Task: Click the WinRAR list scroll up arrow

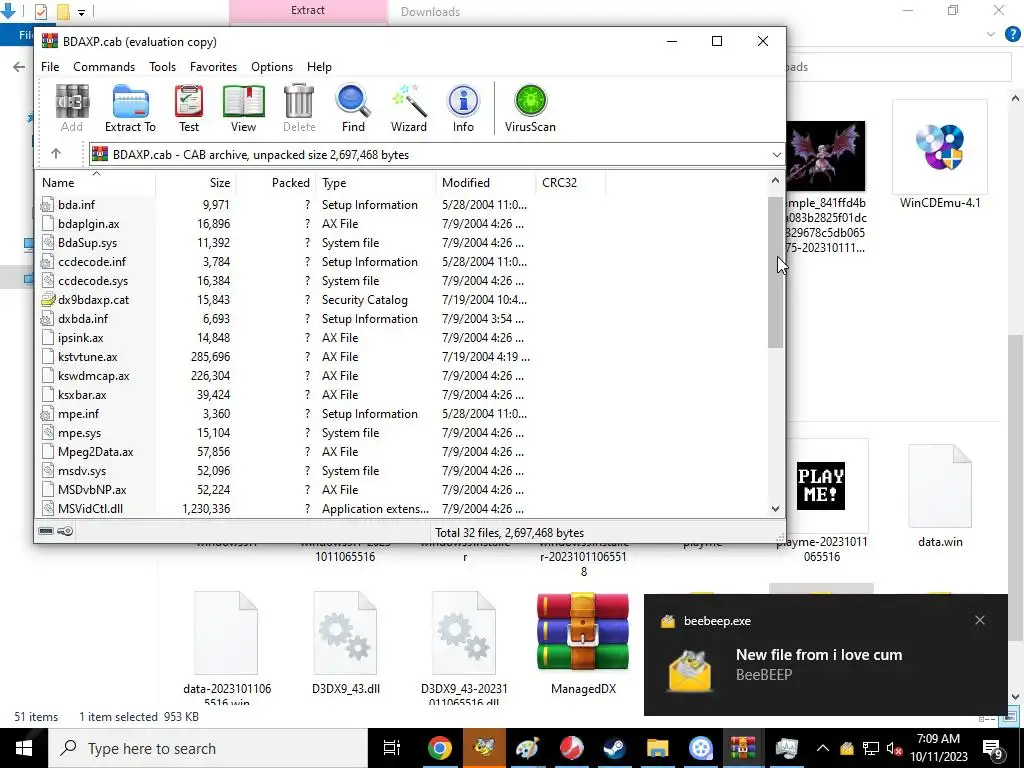Action: pos(775,181)
